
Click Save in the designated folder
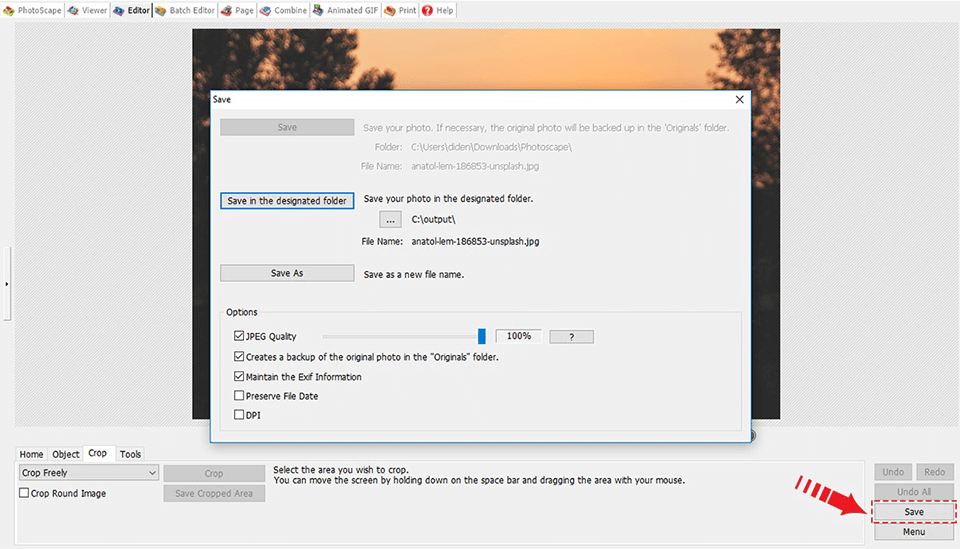pyautogui.click(x=287, y=201)
